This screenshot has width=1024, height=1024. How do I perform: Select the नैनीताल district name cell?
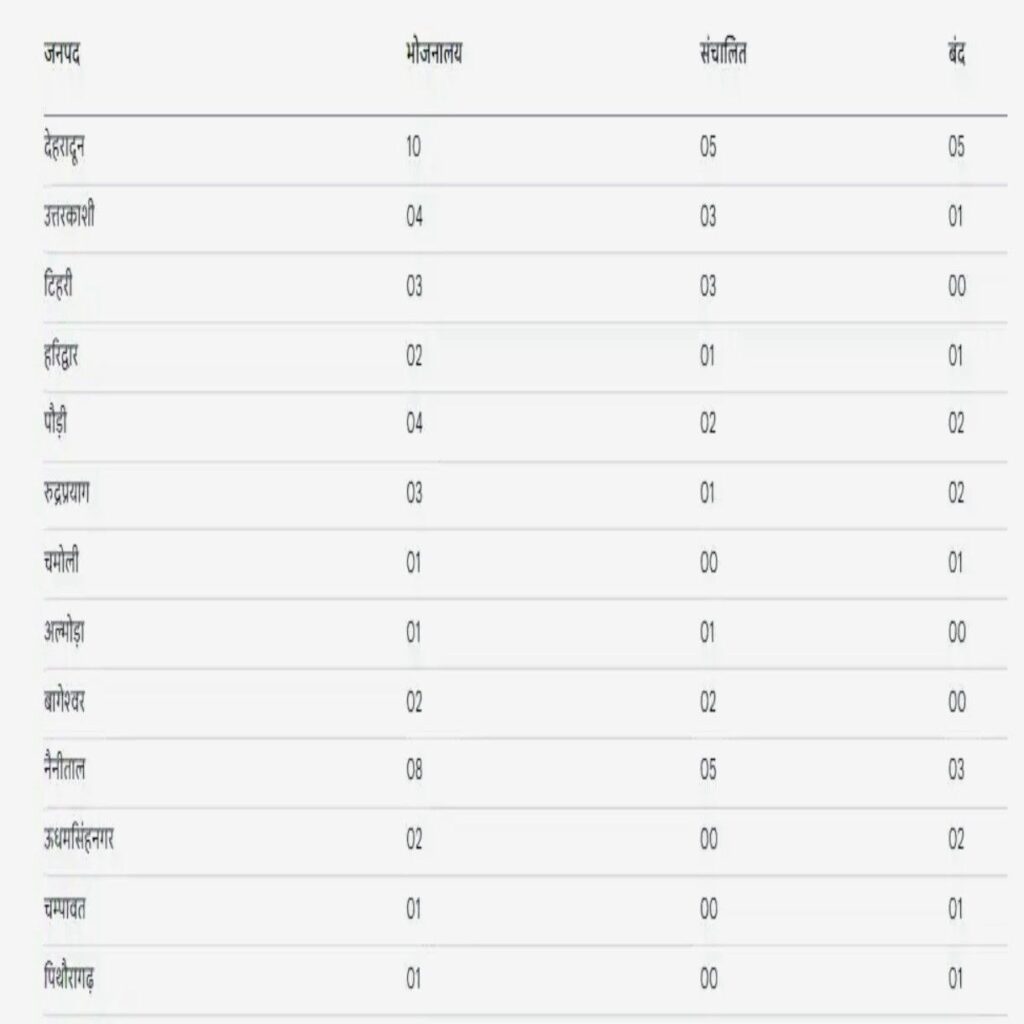[x=64, y=770]
